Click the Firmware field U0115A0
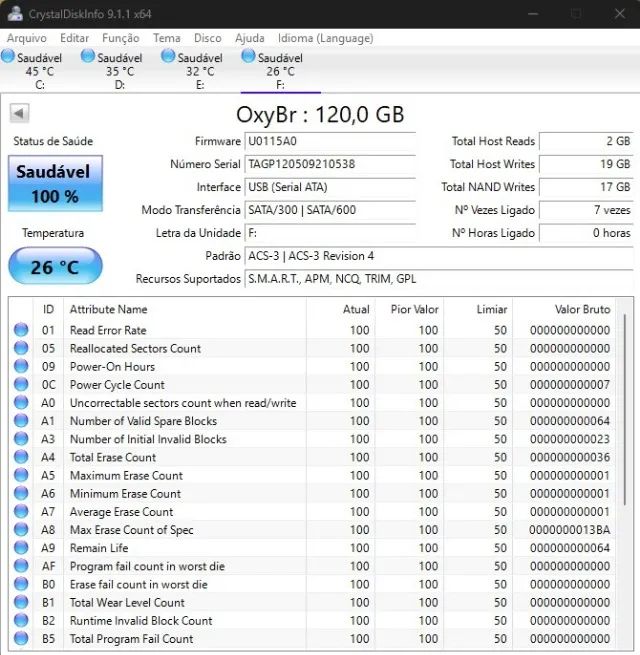640x655 pixels. pyautogui.click(x=330, y=141)
